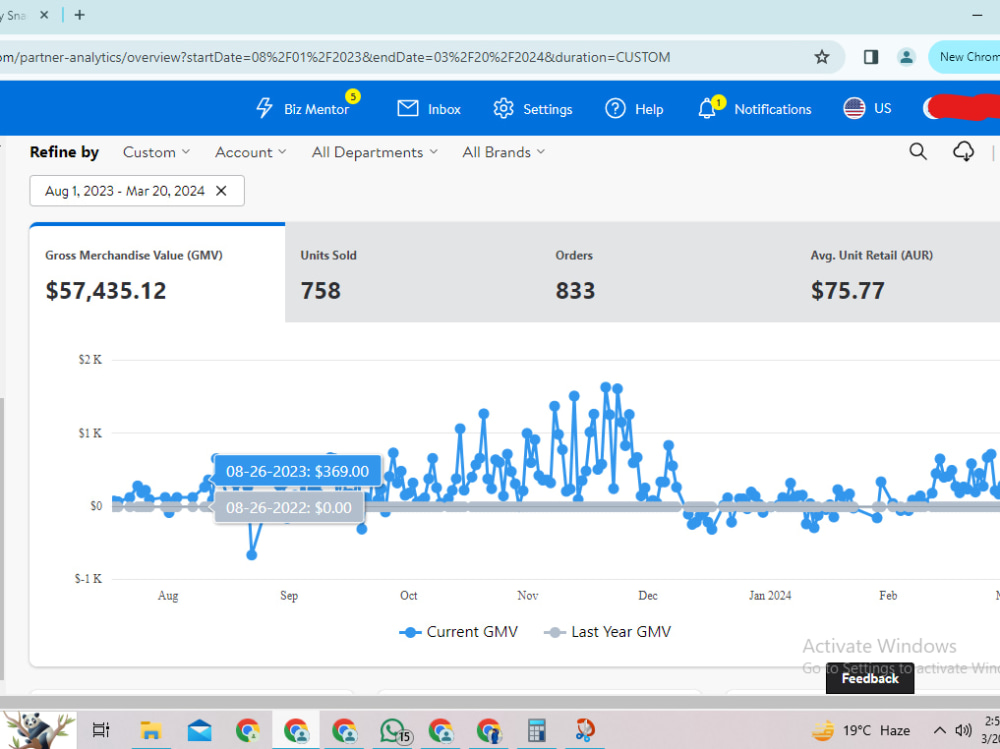Screen dimensions: 1000x749
Task: Open a new browser tab
Action: click(79, 15)
